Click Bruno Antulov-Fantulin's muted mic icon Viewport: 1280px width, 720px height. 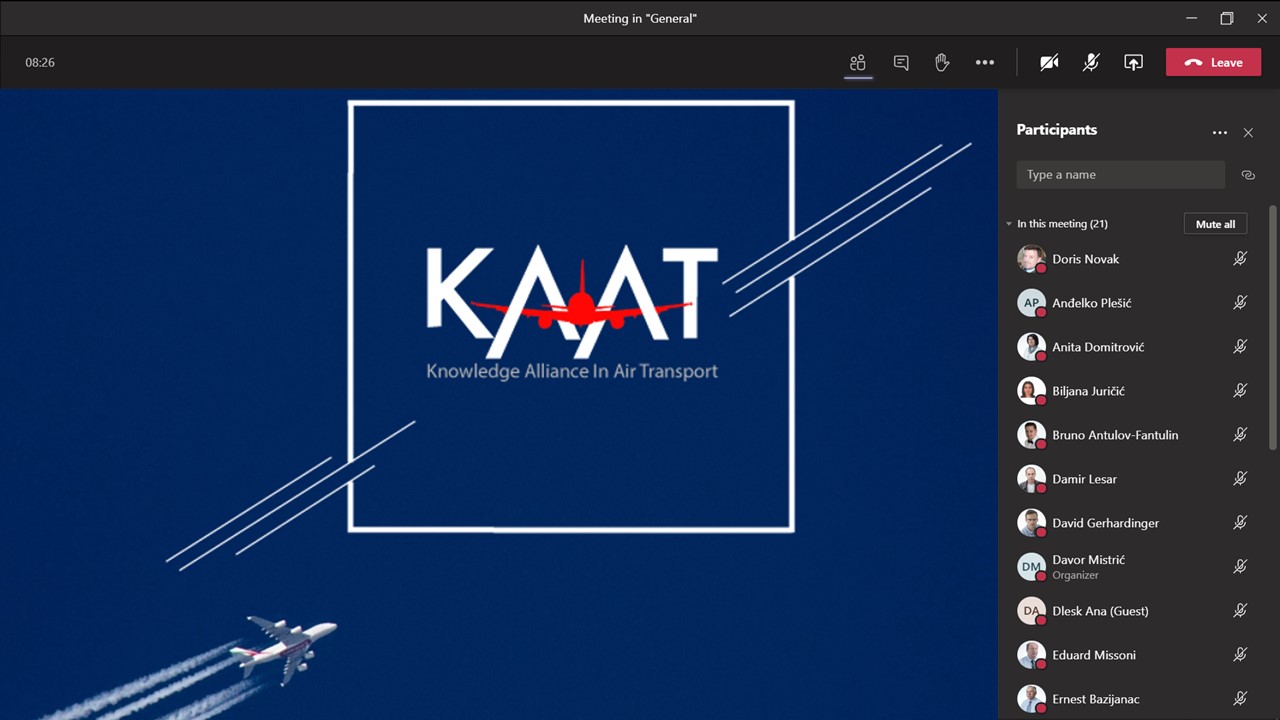pyautogui.click(x=1240, y=434)
